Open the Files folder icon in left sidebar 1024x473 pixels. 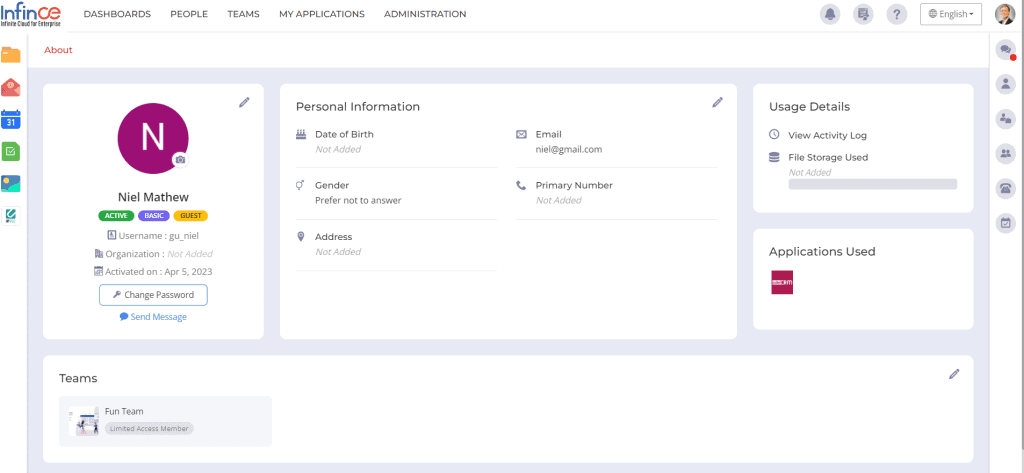(x=11, y=55)
